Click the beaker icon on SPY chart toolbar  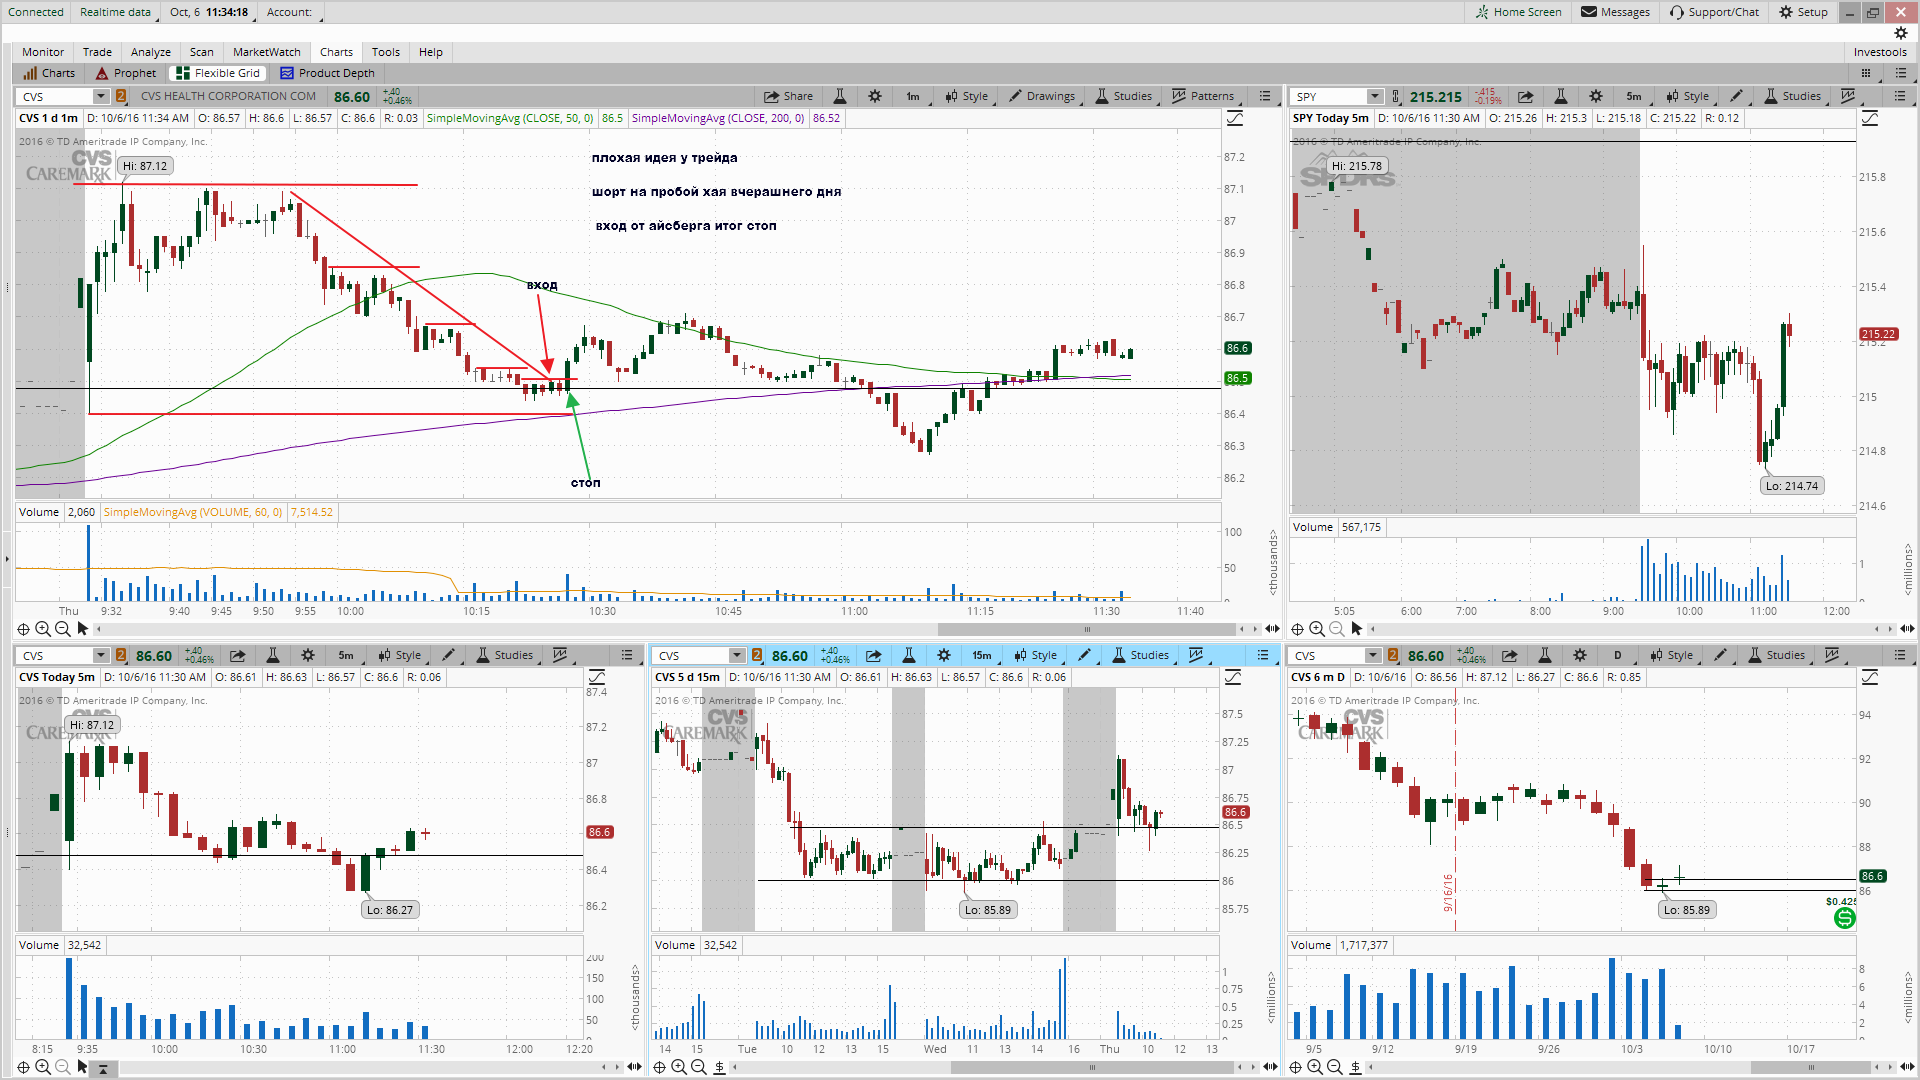pos(1561,96)
